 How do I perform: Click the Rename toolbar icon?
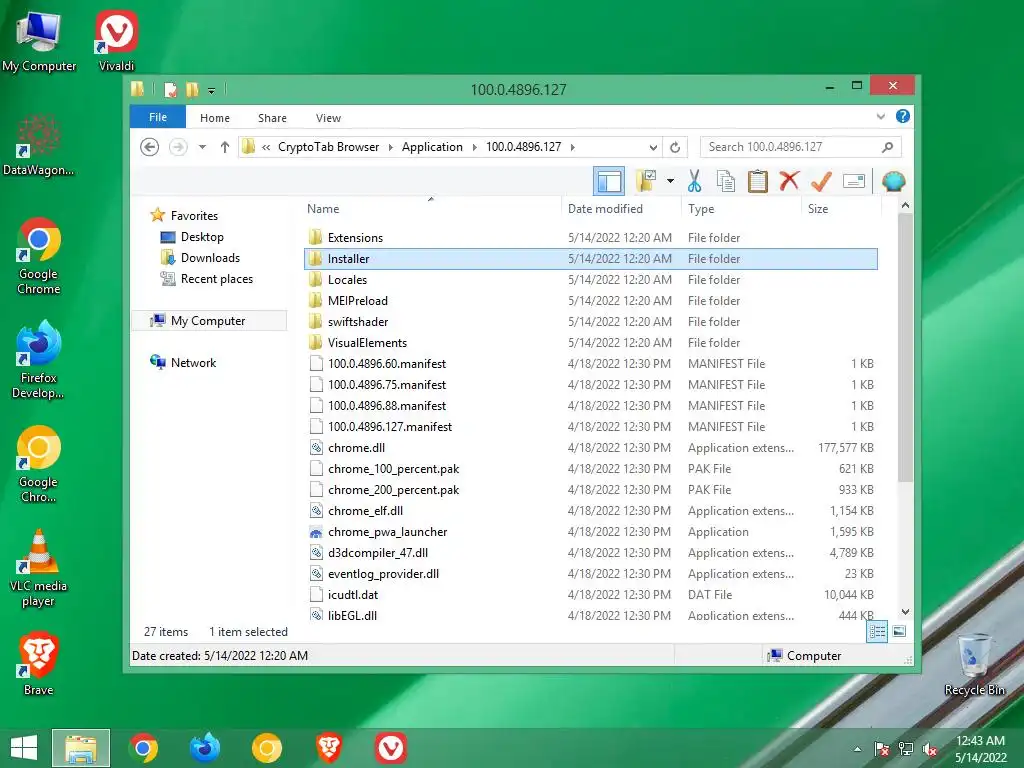tap(854, 181)
